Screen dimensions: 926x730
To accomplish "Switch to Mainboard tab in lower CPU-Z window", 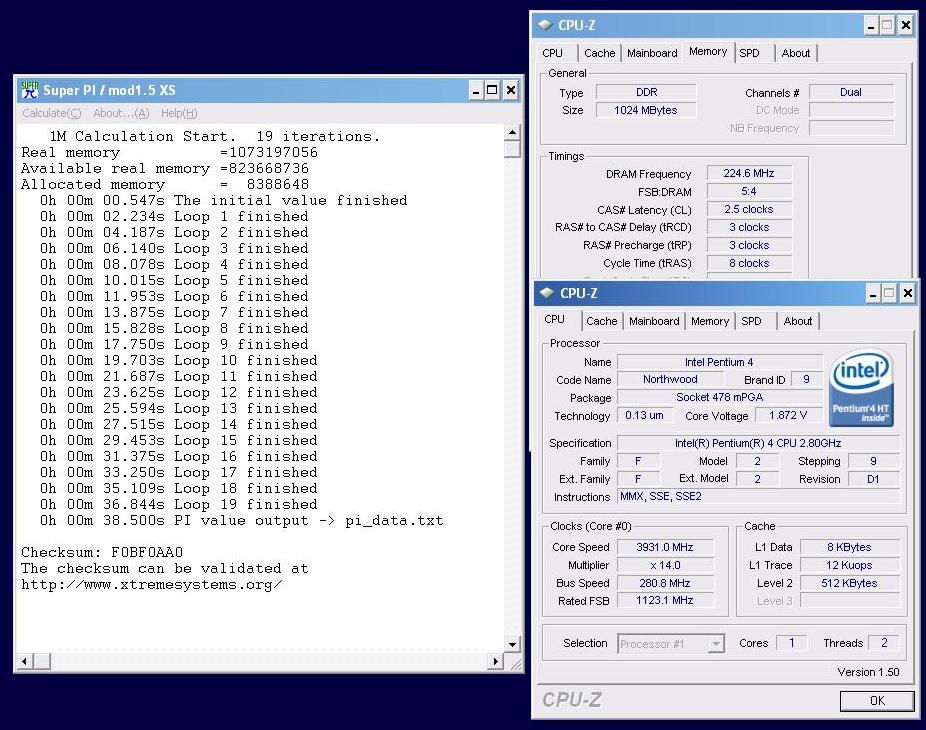I will [654, 321].
